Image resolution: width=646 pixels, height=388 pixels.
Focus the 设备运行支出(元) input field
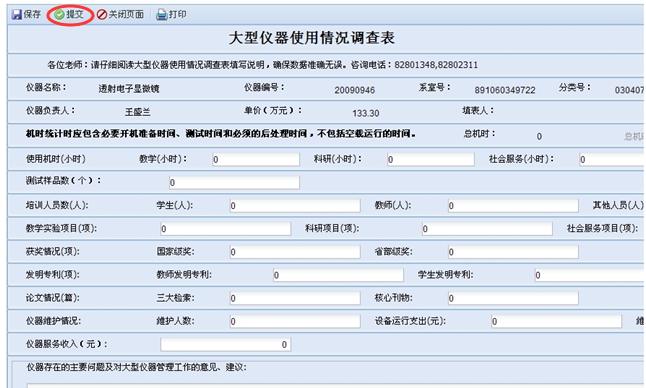click(x=556, y=321)
